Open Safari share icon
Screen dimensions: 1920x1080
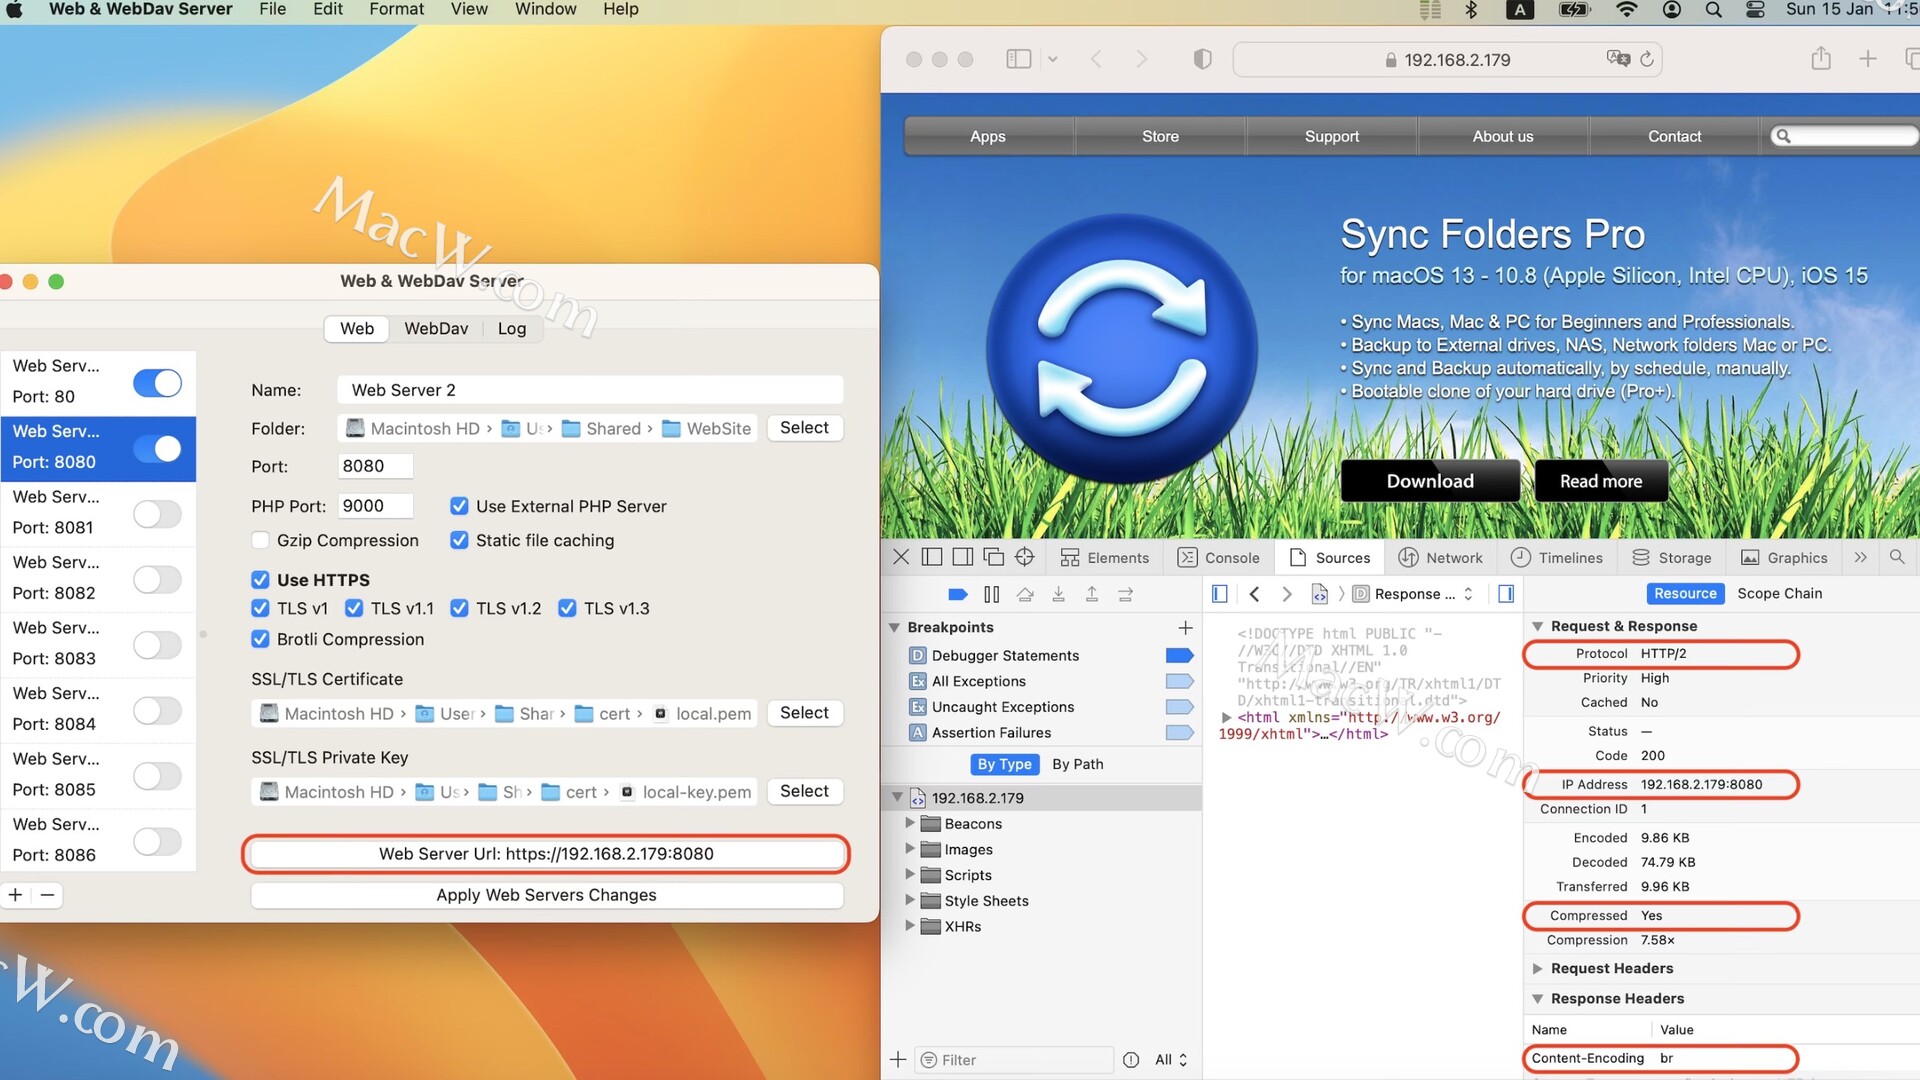coord(1821,59)
